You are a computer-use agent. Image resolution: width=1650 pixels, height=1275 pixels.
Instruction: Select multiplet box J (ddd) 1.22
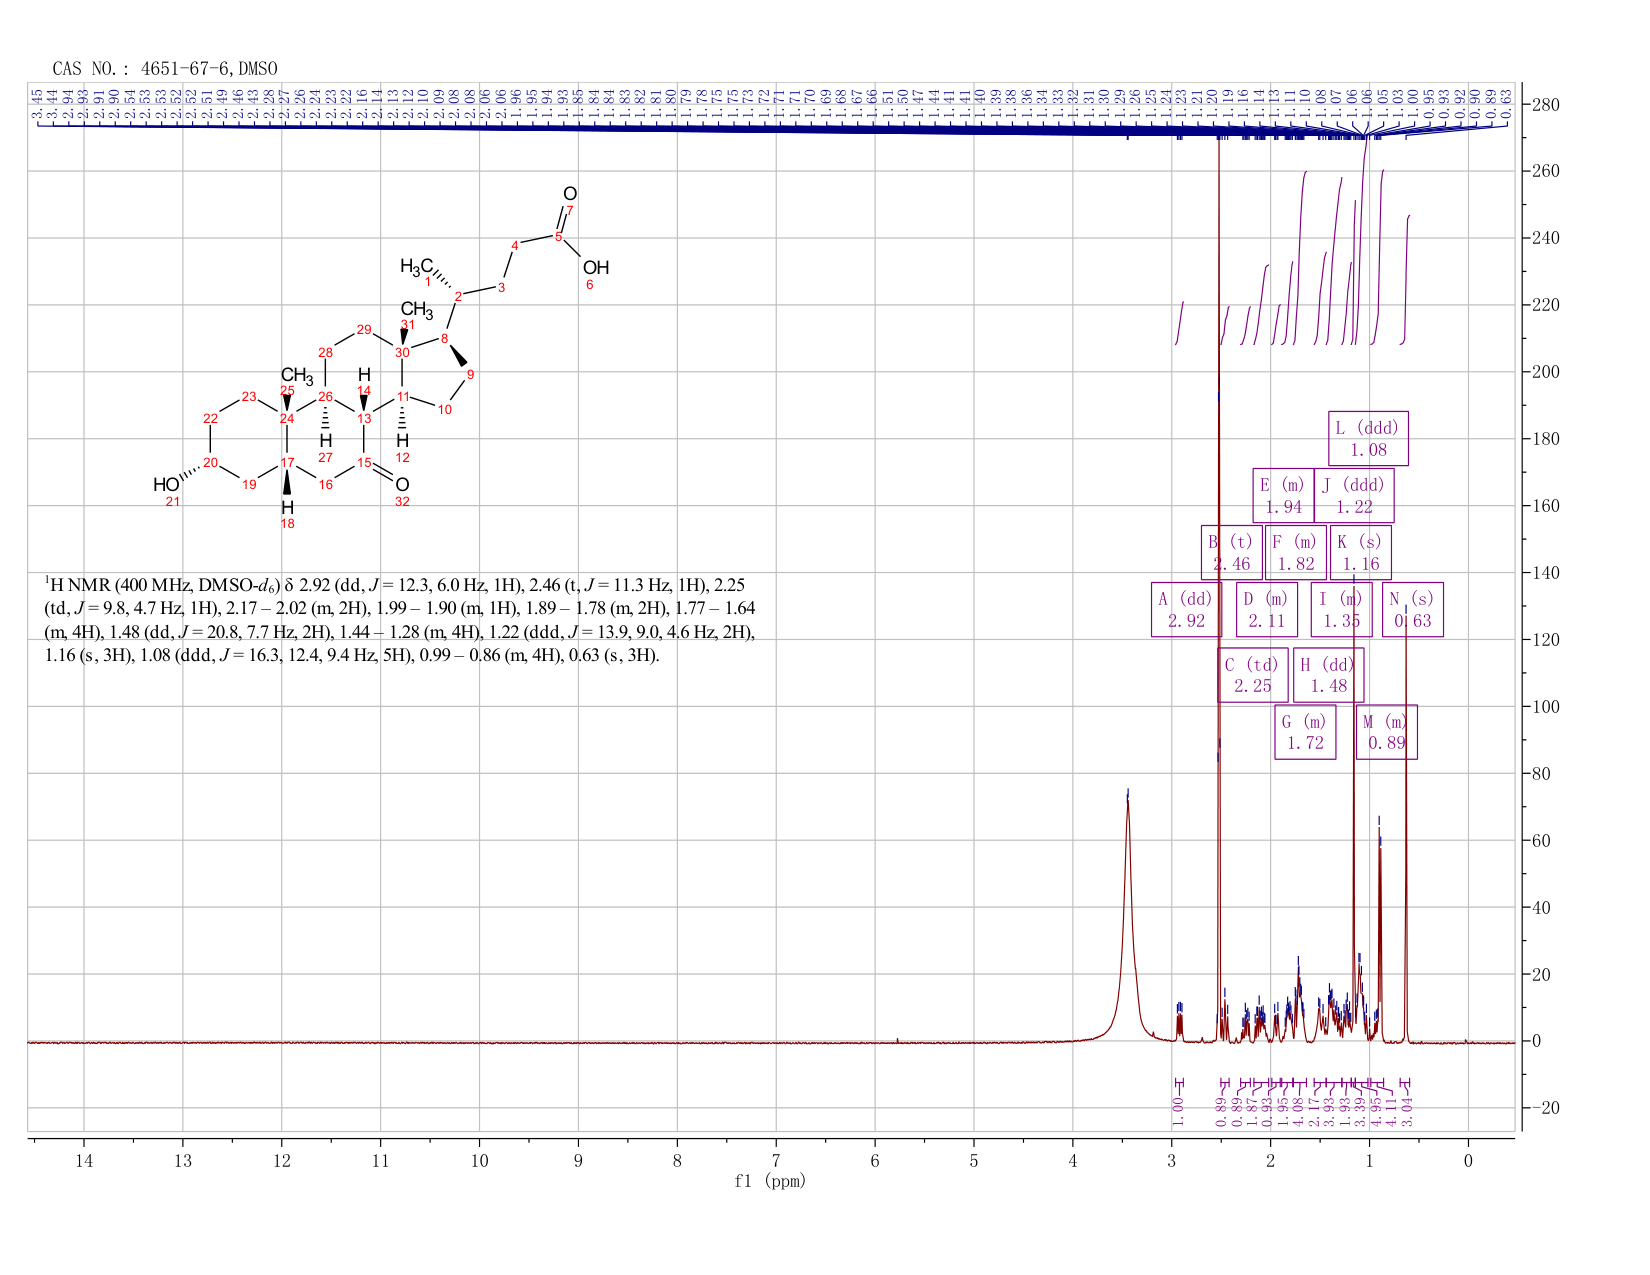(1354, 495)
